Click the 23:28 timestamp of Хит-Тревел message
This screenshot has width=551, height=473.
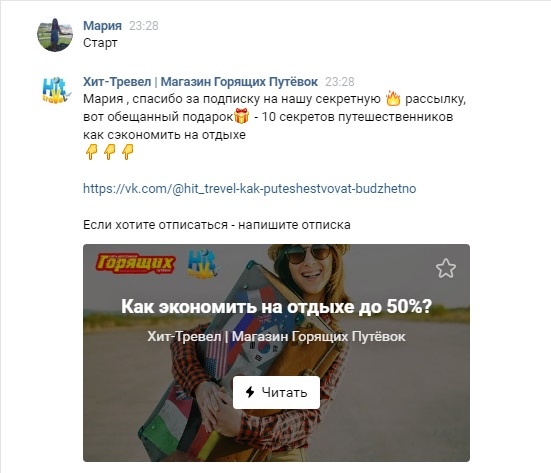tap(339, 82)
